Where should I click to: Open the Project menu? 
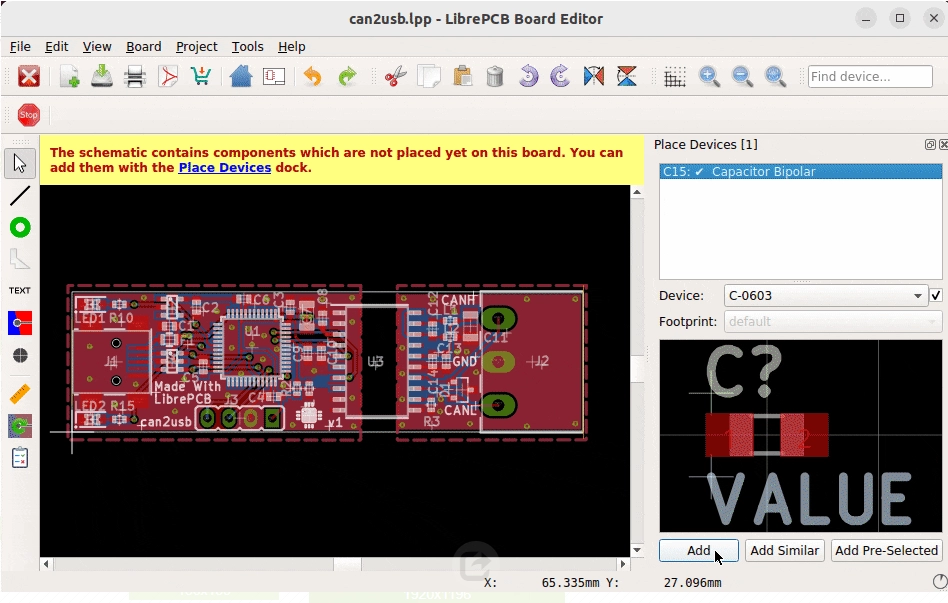(196, 47)
